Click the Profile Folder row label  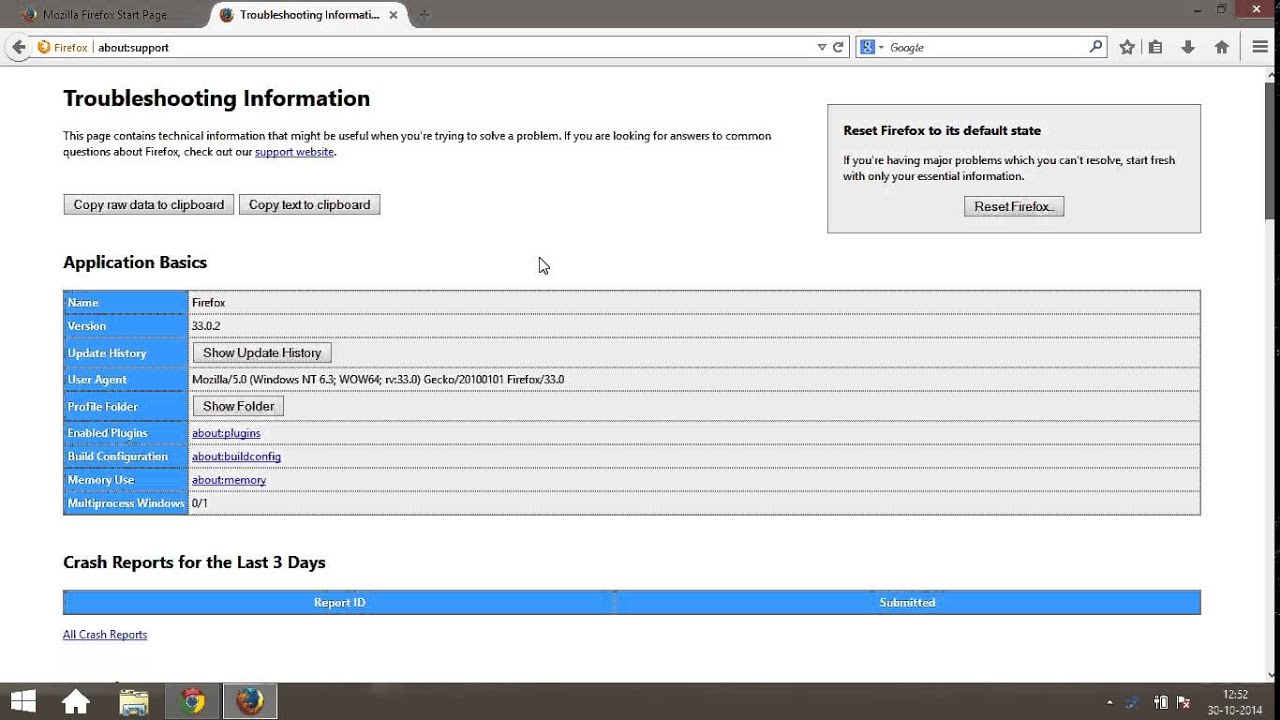click(x=102, y=406)
